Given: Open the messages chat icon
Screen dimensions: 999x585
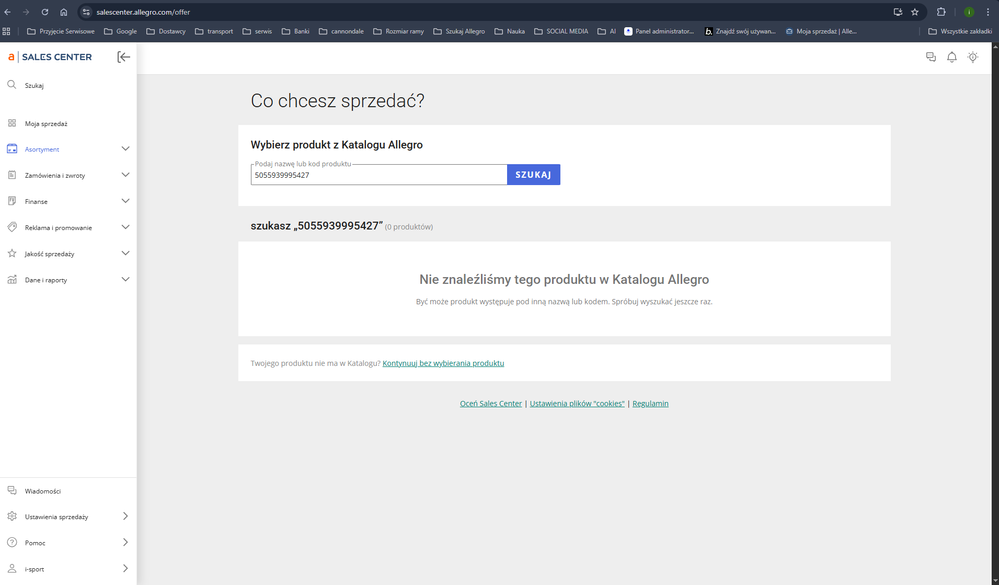Looking at the screenshot, I should [x=931, y=57].
